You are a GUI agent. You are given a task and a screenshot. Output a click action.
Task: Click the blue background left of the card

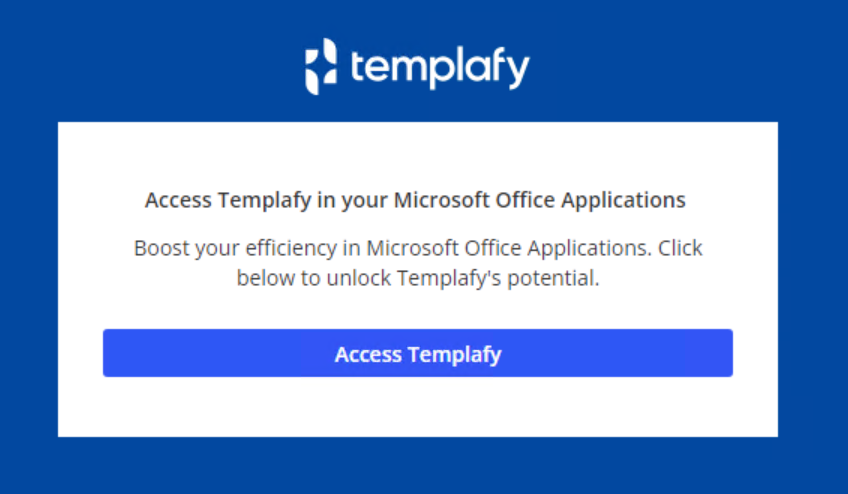coord(28,280)
